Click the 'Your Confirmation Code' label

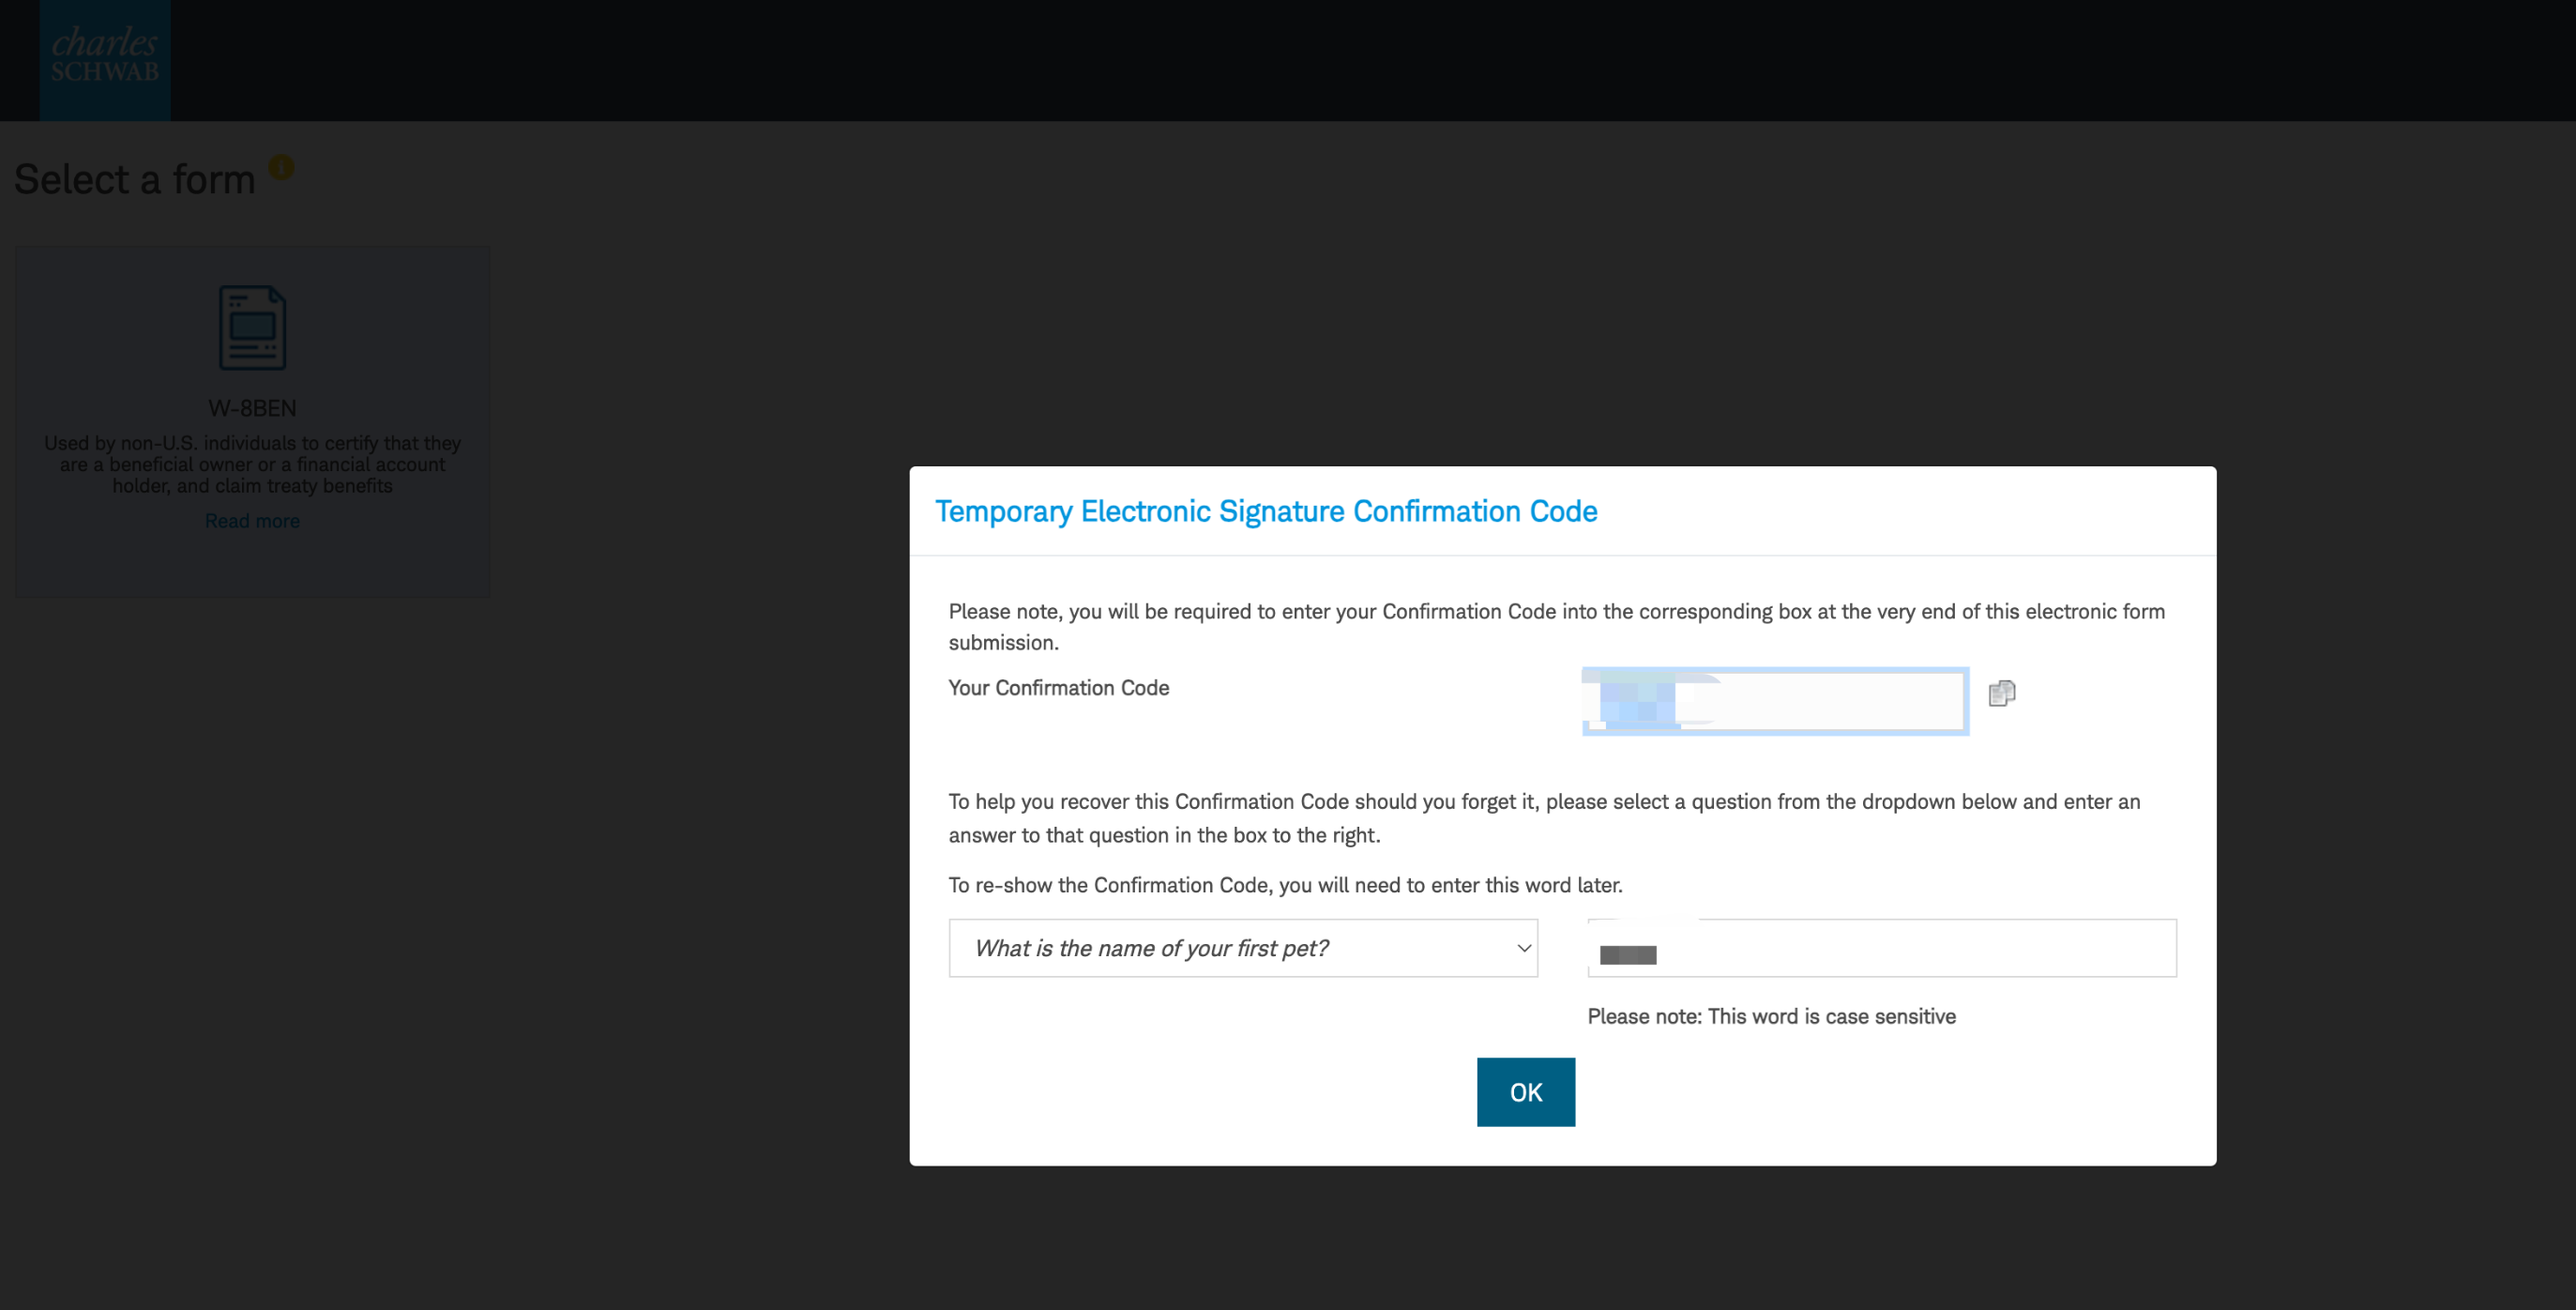[x=1059, y=688]
